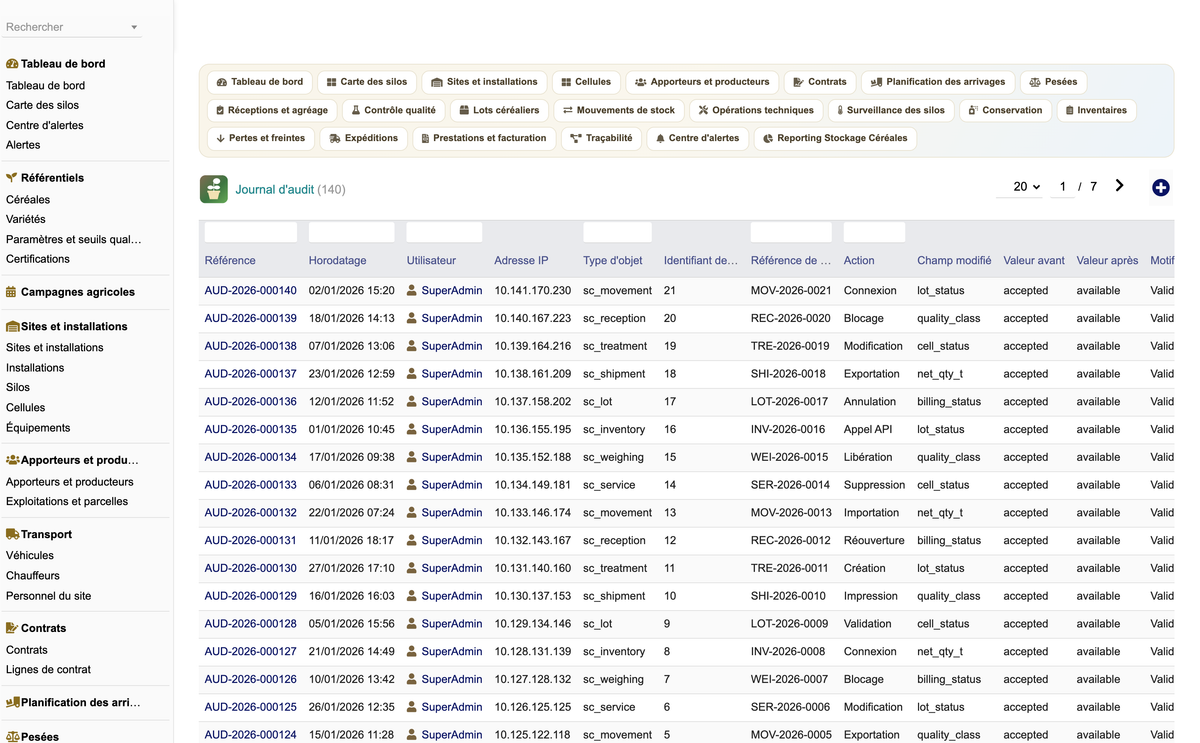The image size is (1200, 743).
Task: Open Inventaires toolbar button
Action: 1096,110
